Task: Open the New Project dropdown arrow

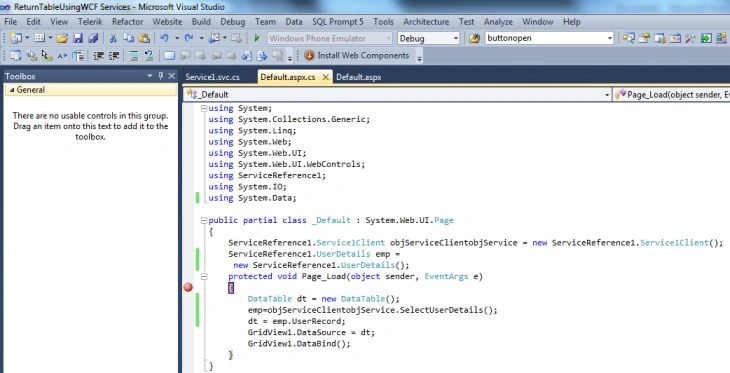Action: (27, 38)
